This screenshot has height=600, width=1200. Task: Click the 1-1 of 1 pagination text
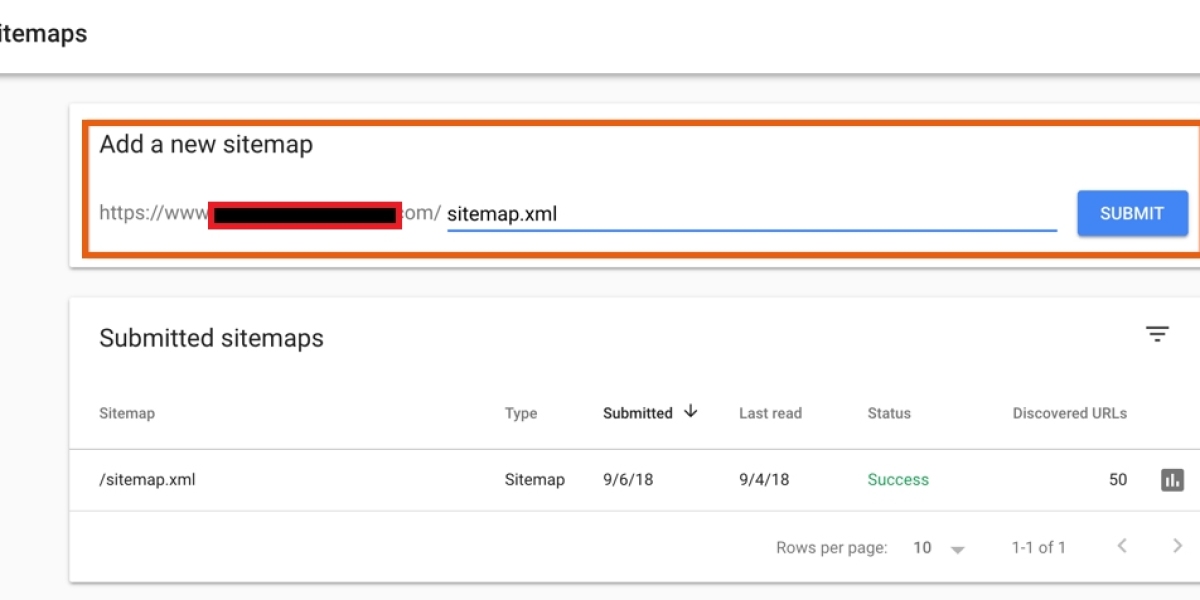[x=1038, y=548]
